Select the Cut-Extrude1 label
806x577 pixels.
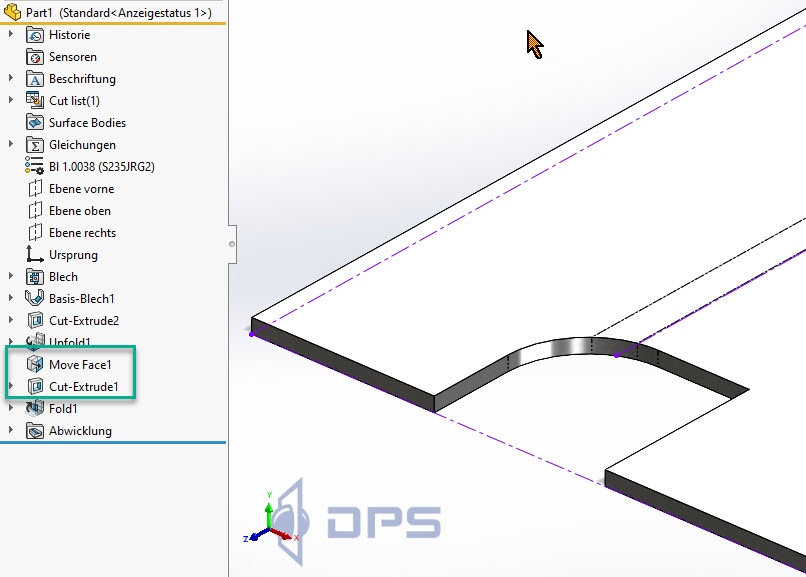(x=84, y=386)
